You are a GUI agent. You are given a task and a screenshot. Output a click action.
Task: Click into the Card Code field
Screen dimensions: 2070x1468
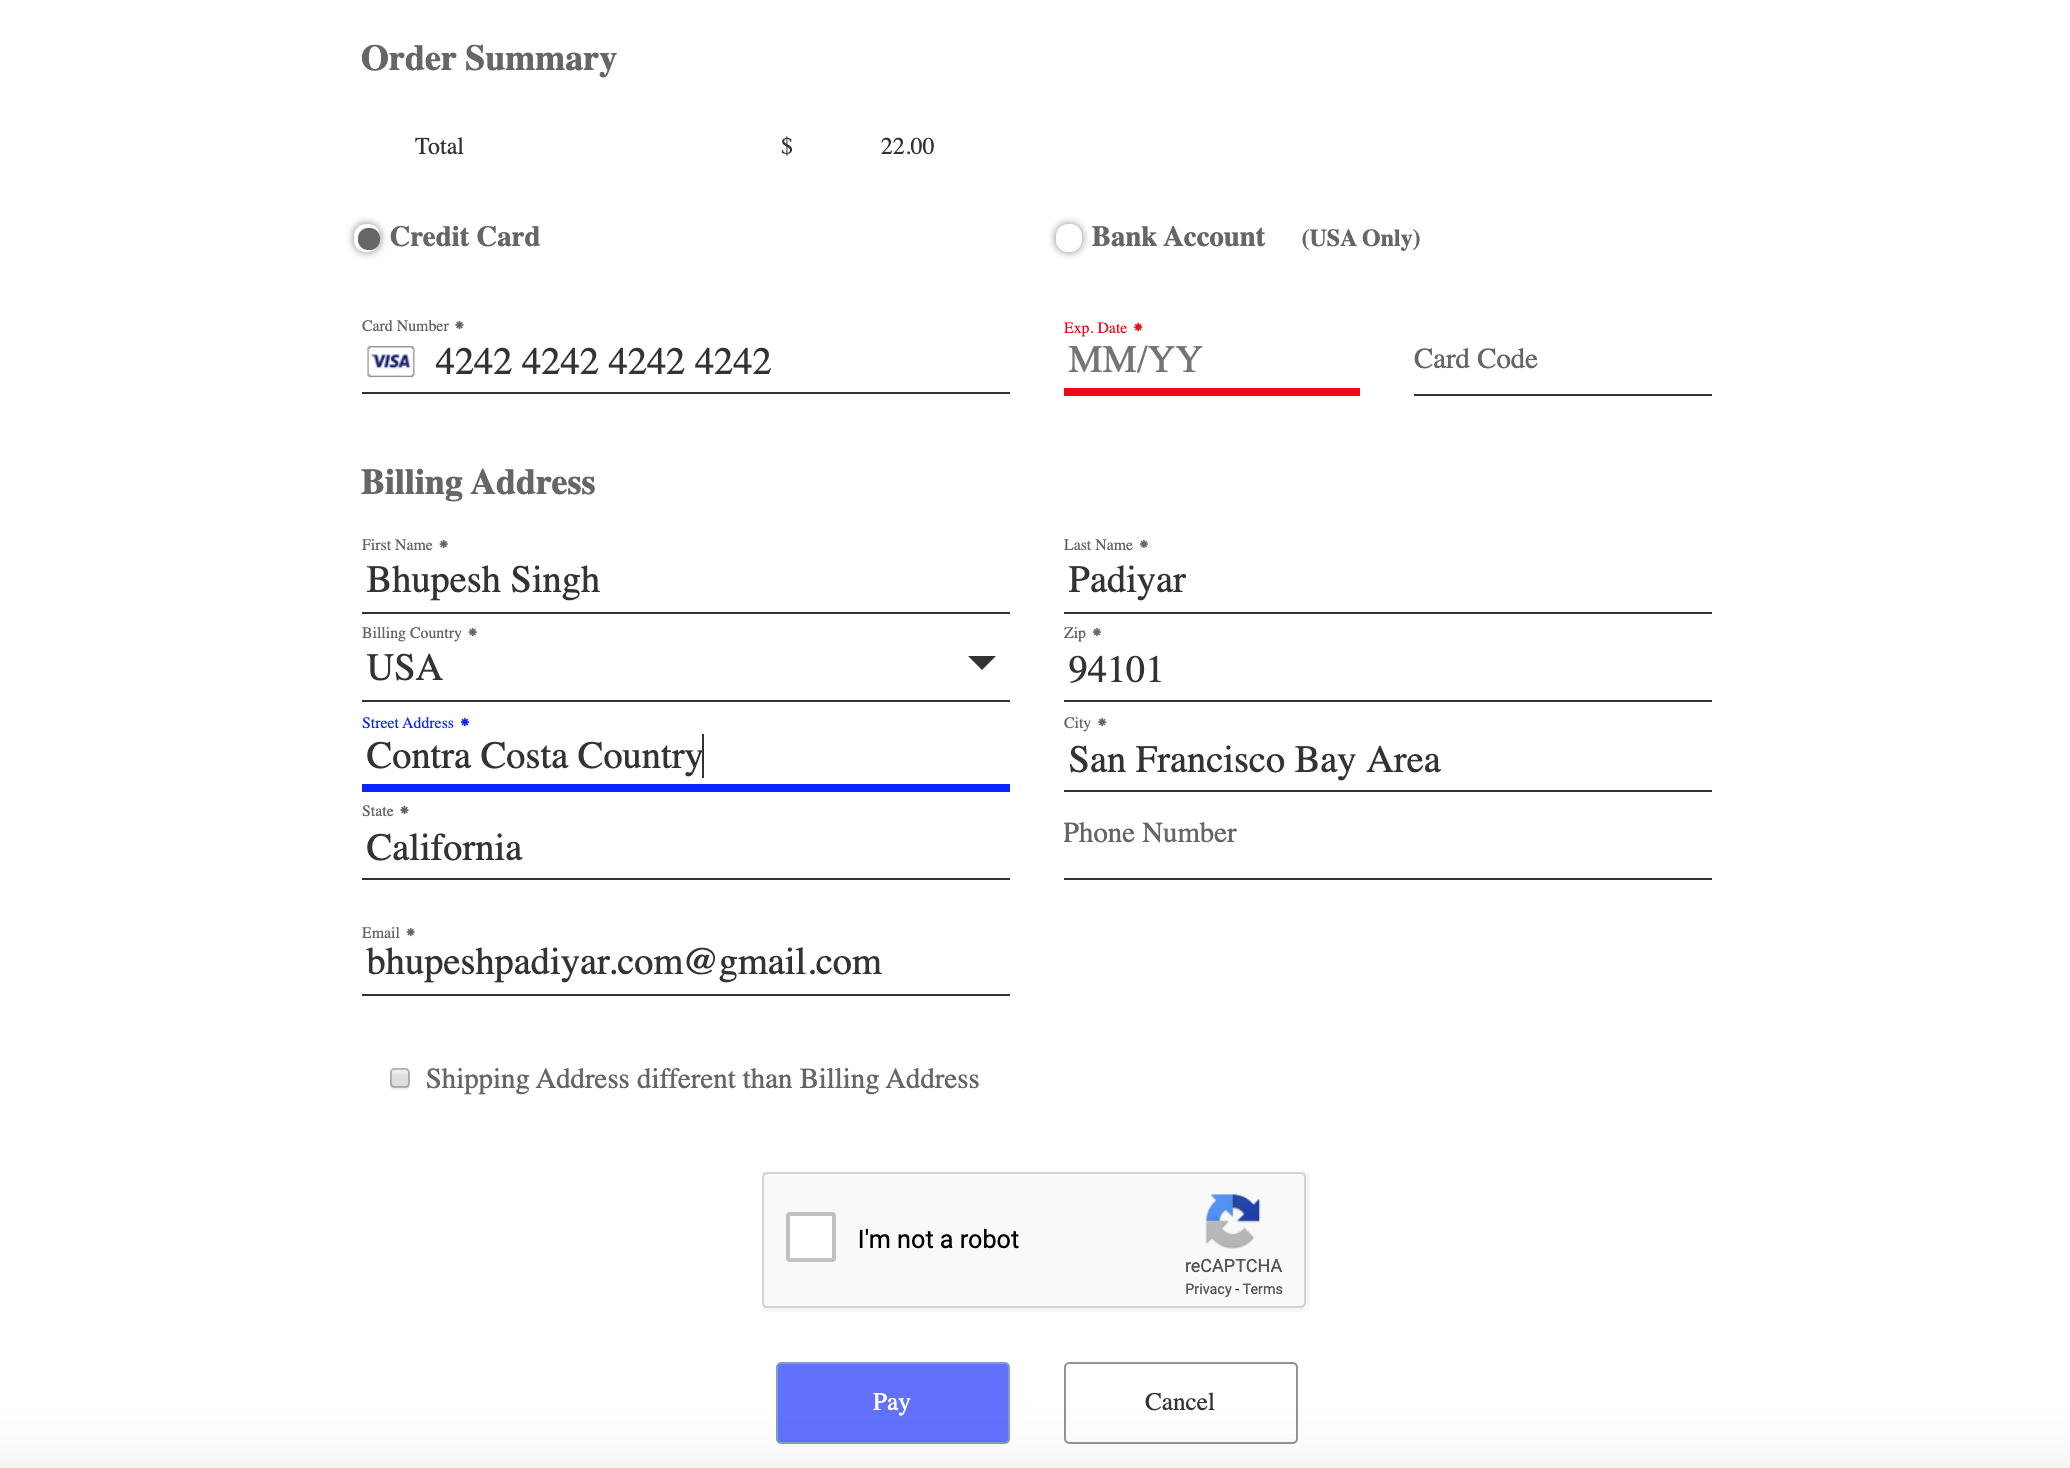click(x=1560, y=360)
